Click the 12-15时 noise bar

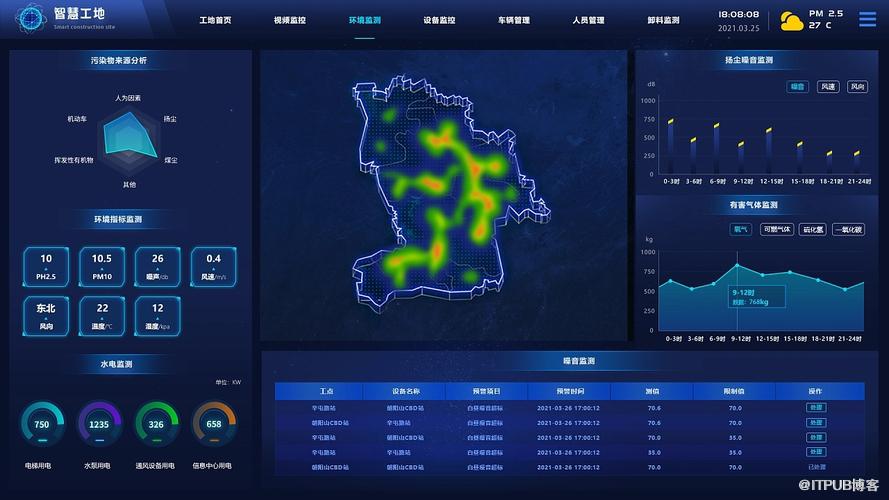pos(769,151)
